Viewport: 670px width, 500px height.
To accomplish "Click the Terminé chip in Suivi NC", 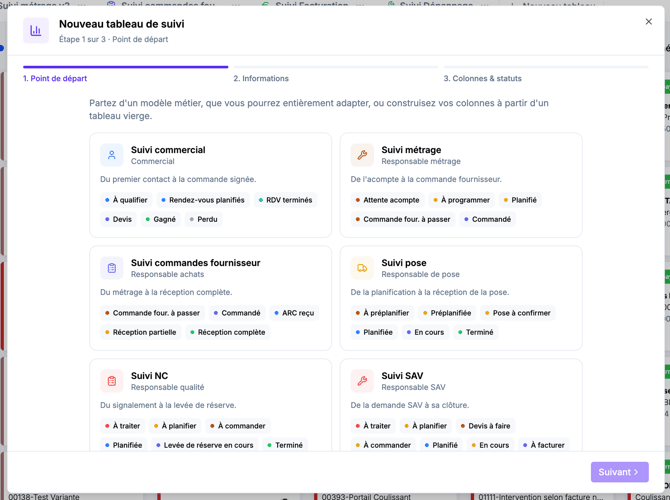I will pos(285,445).
